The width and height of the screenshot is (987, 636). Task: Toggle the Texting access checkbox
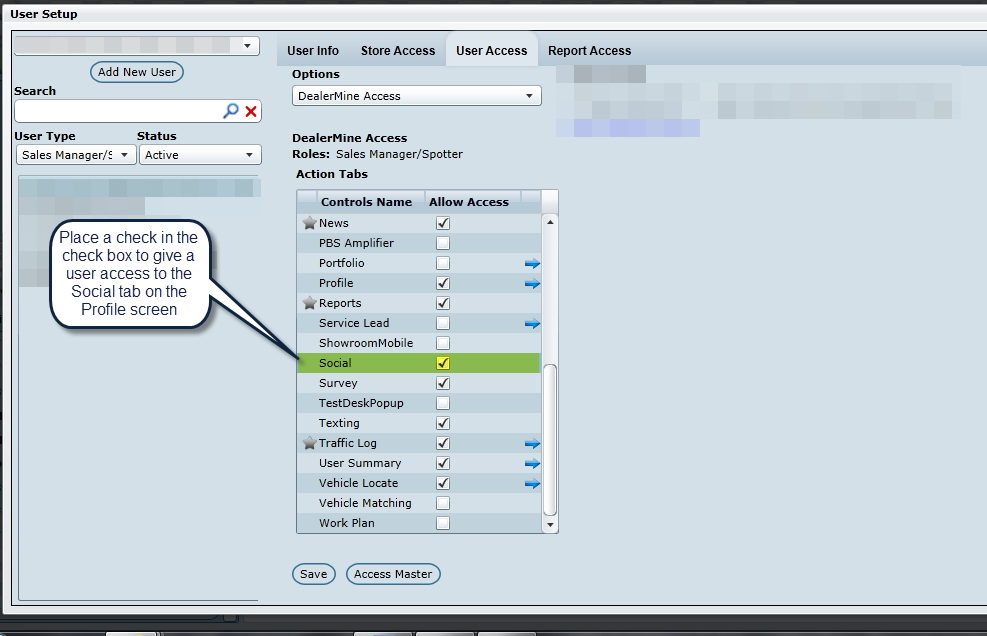tap(443, 423)
